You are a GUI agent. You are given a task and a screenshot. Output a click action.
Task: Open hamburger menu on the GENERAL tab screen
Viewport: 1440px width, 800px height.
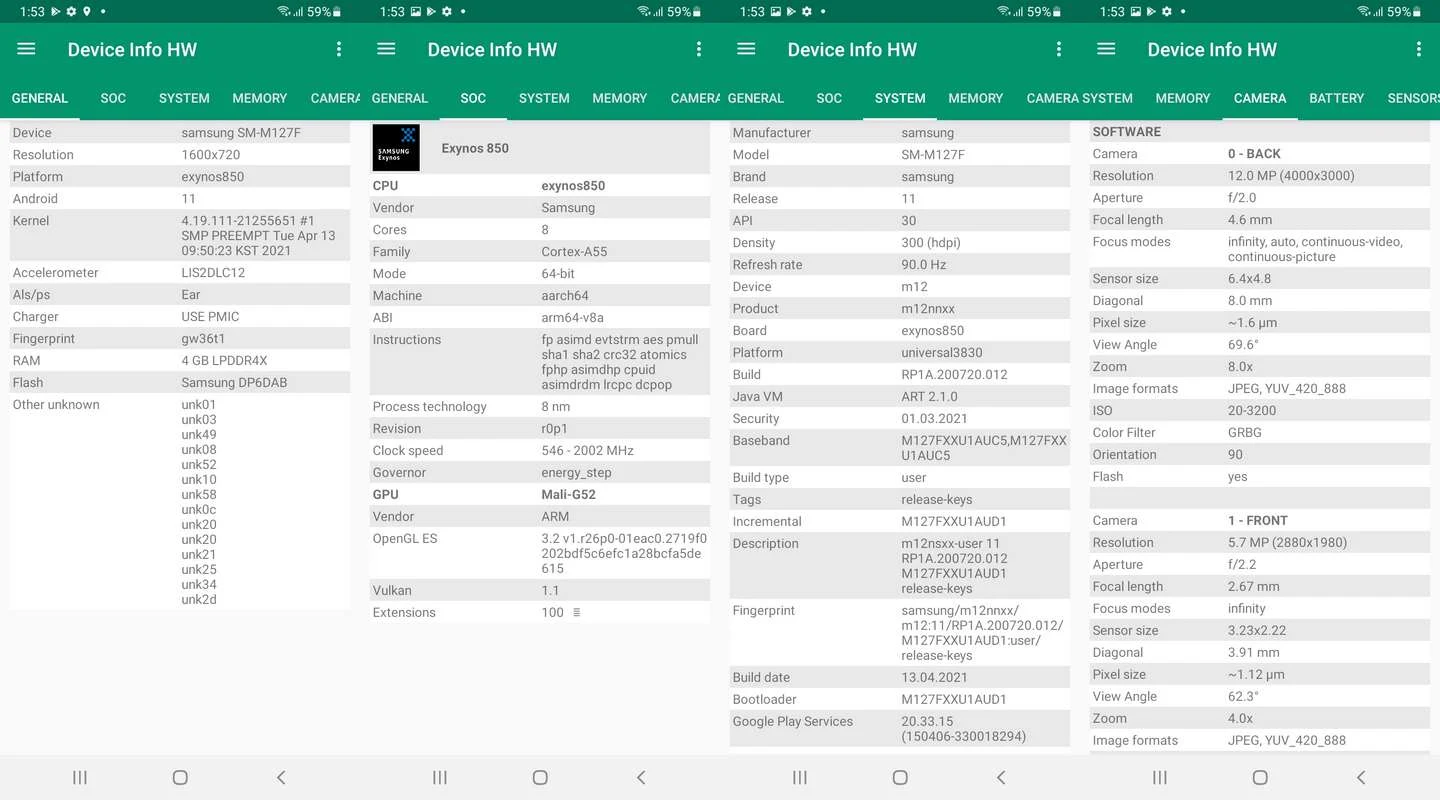26,49
